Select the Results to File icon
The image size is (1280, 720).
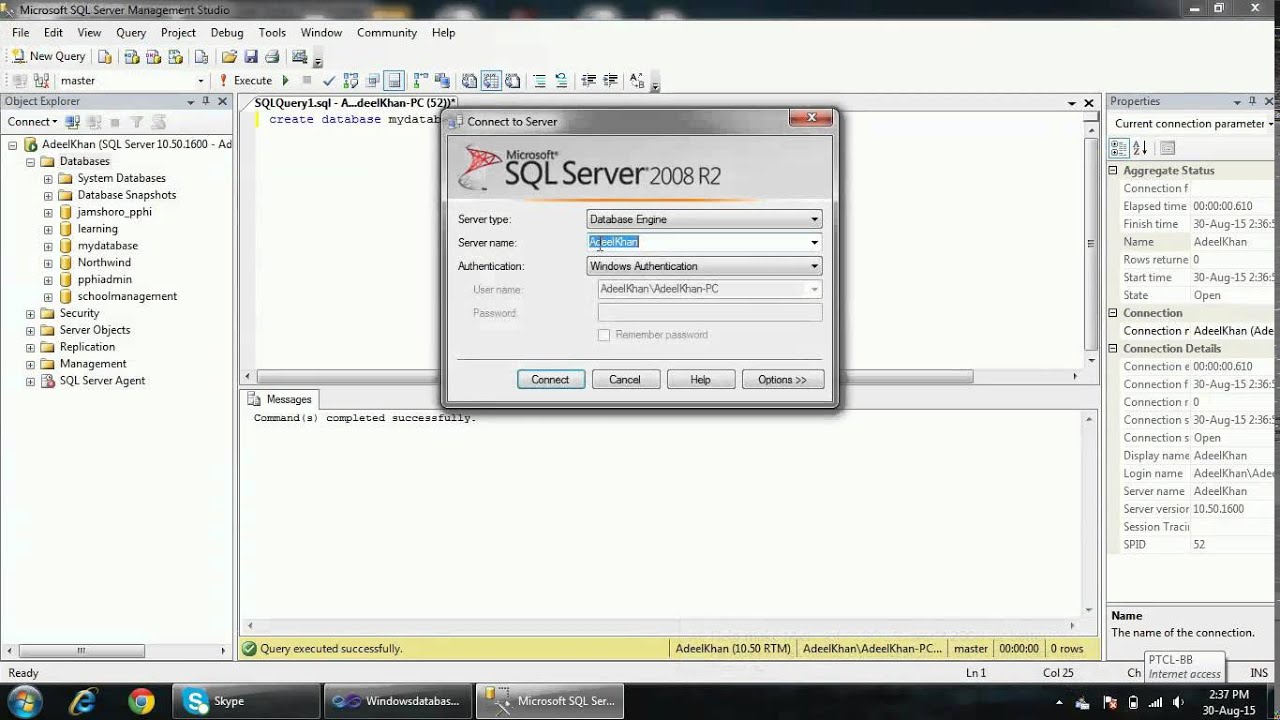tap(513, 80)
